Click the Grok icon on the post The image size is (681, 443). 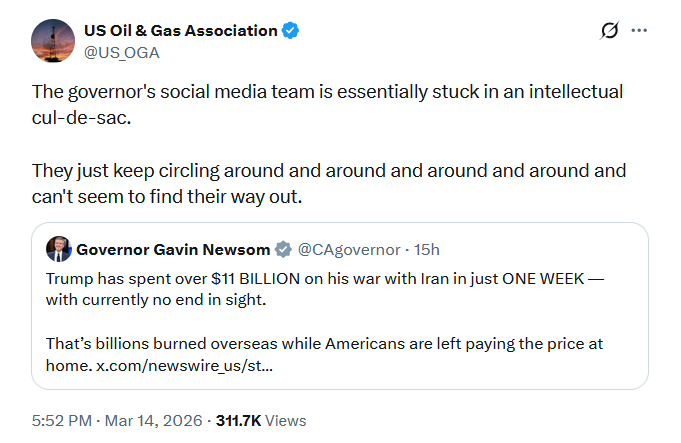point(609,31)
